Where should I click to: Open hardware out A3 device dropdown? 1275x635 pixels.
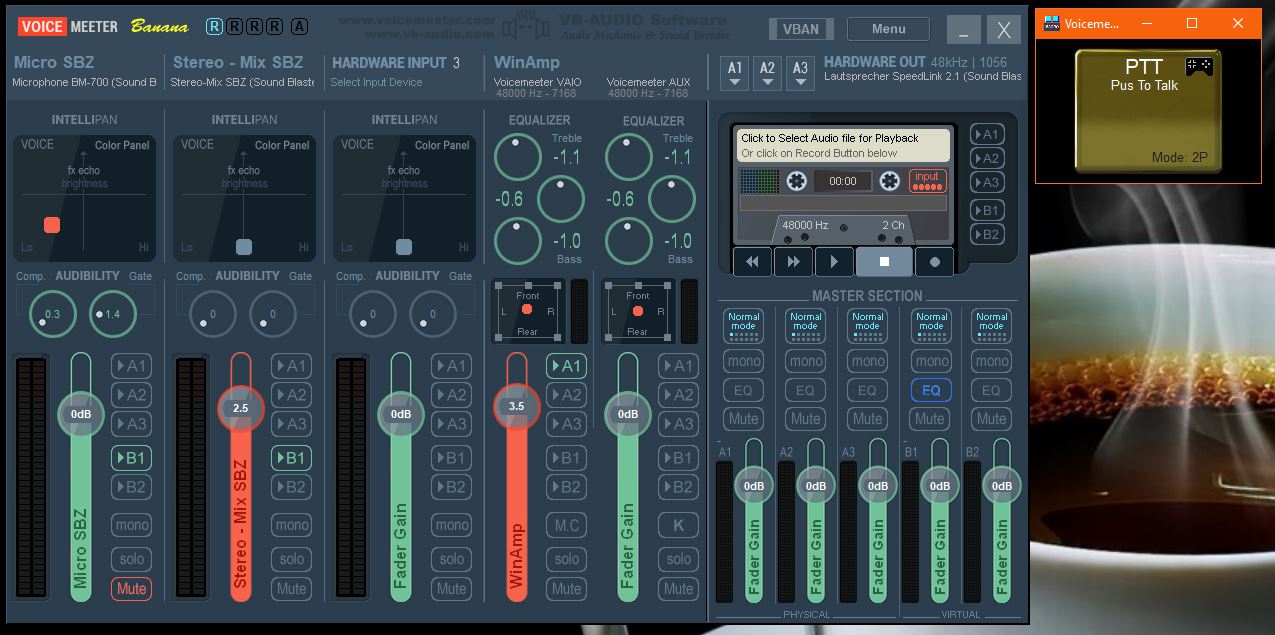point(799,73)
